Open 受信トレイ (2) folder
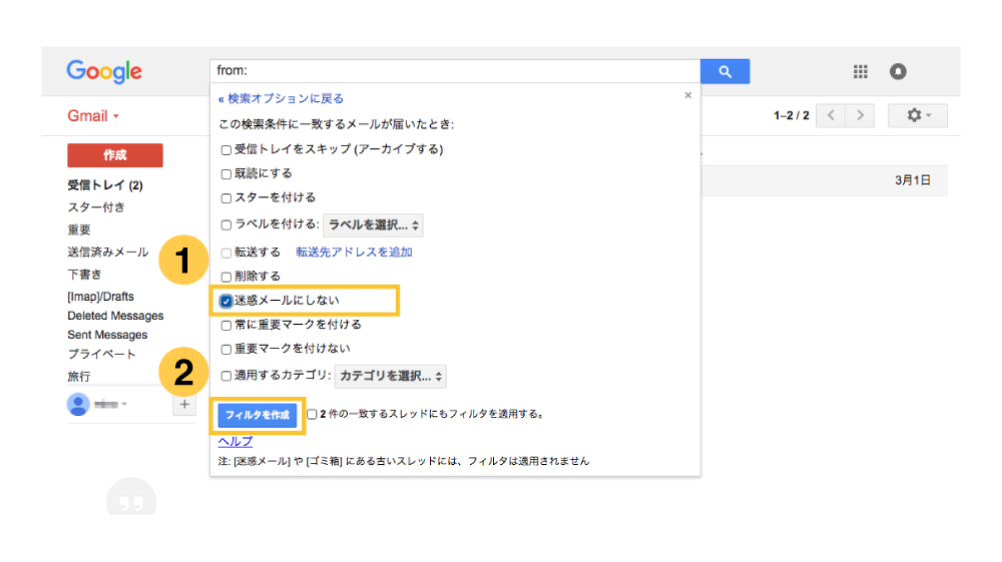This screenshot has height=562, width=1002. tap(105, 185)
